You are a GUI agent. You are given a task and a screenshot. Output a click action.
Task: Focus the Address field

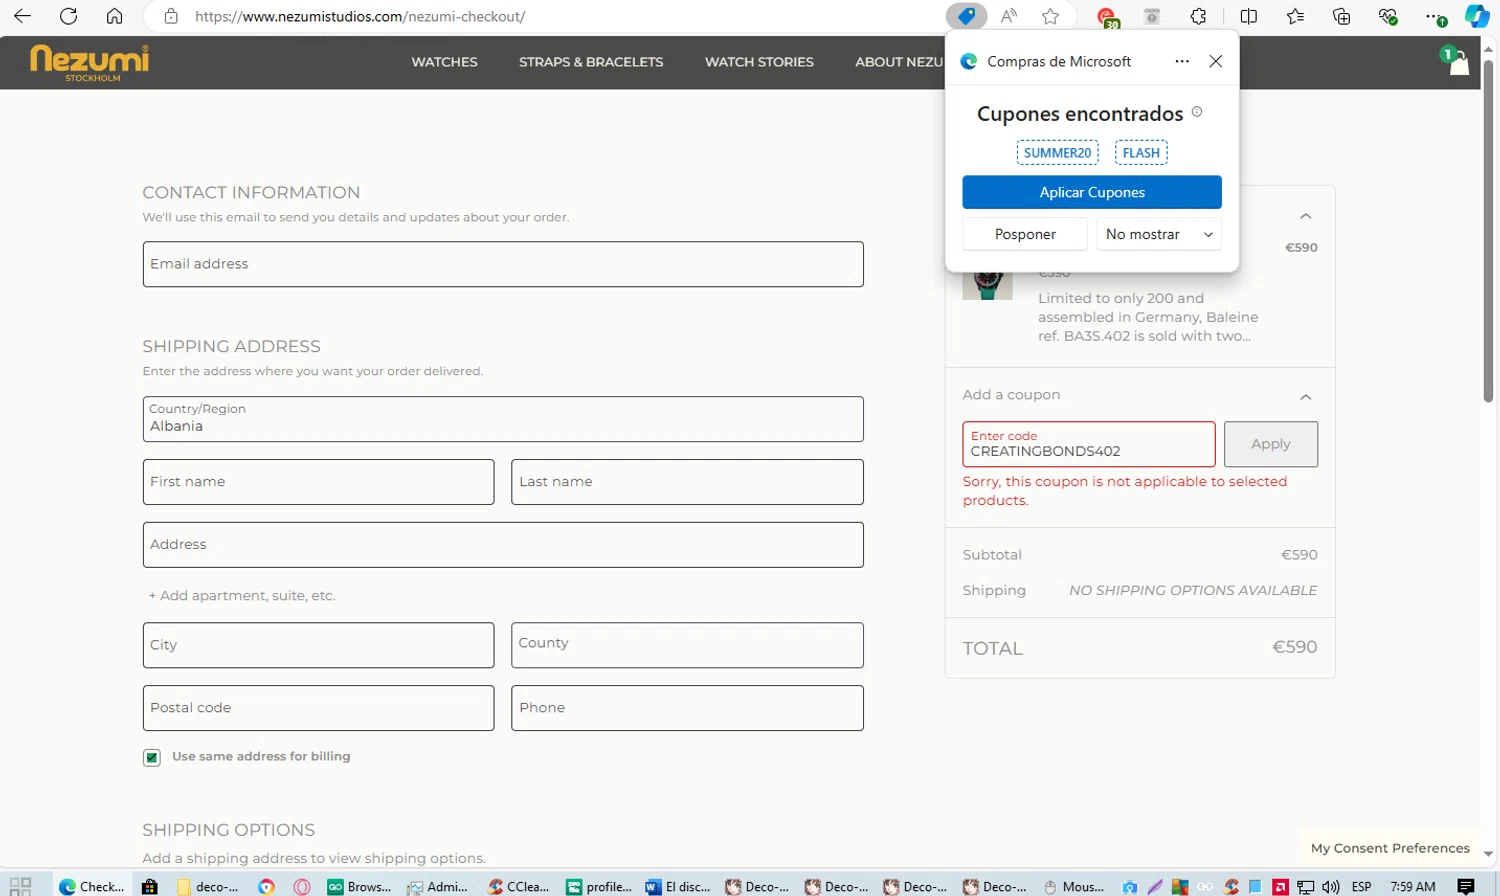pos(503,545)
